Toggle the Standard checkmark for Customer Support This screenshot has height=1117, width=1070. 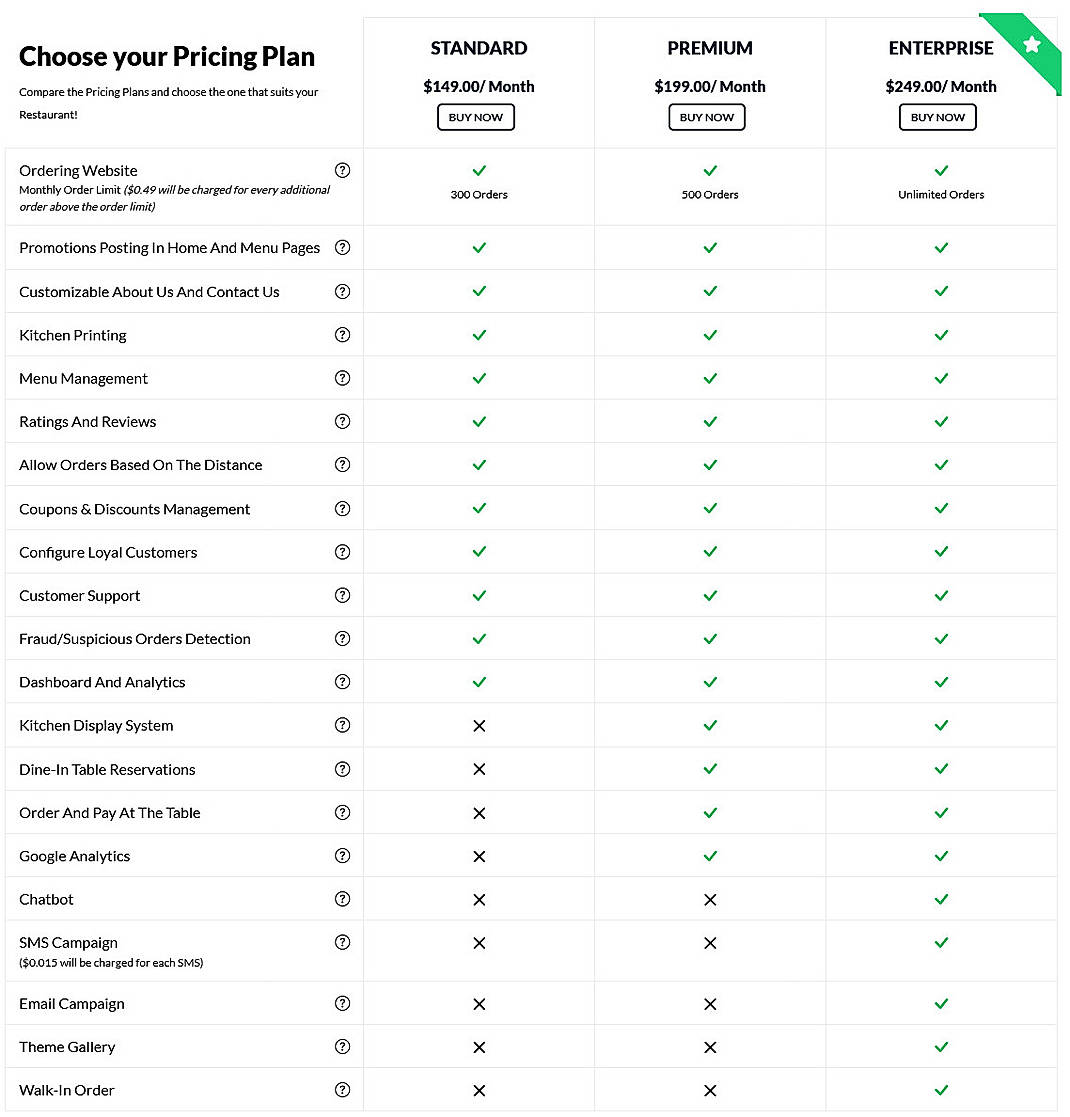(479, 595)
